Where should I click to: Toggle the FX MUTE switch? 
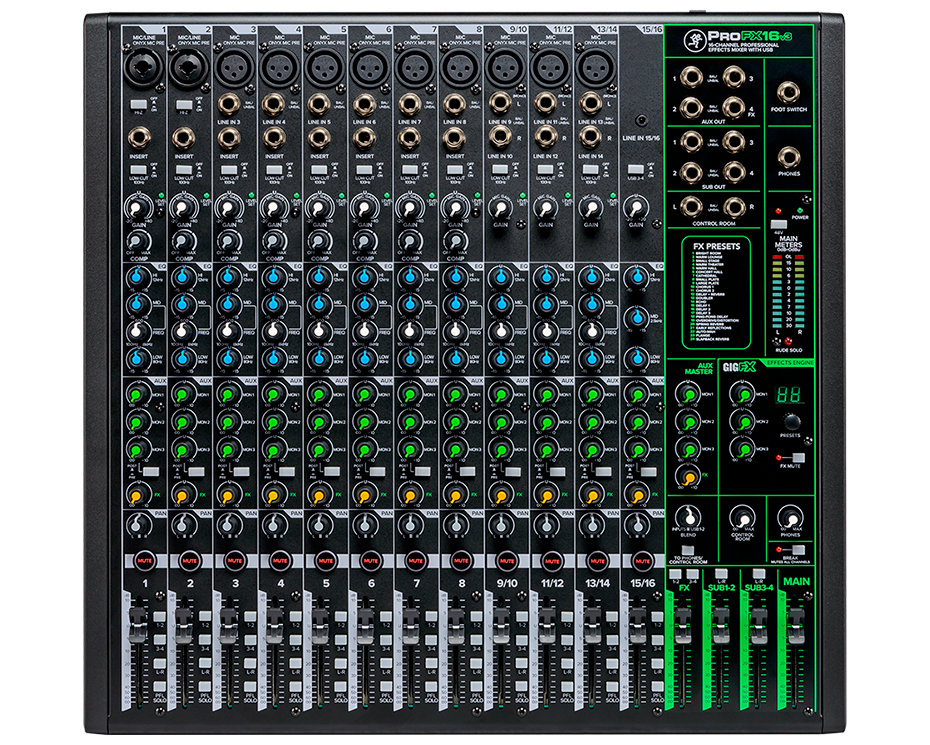click(x=797, y=455)
